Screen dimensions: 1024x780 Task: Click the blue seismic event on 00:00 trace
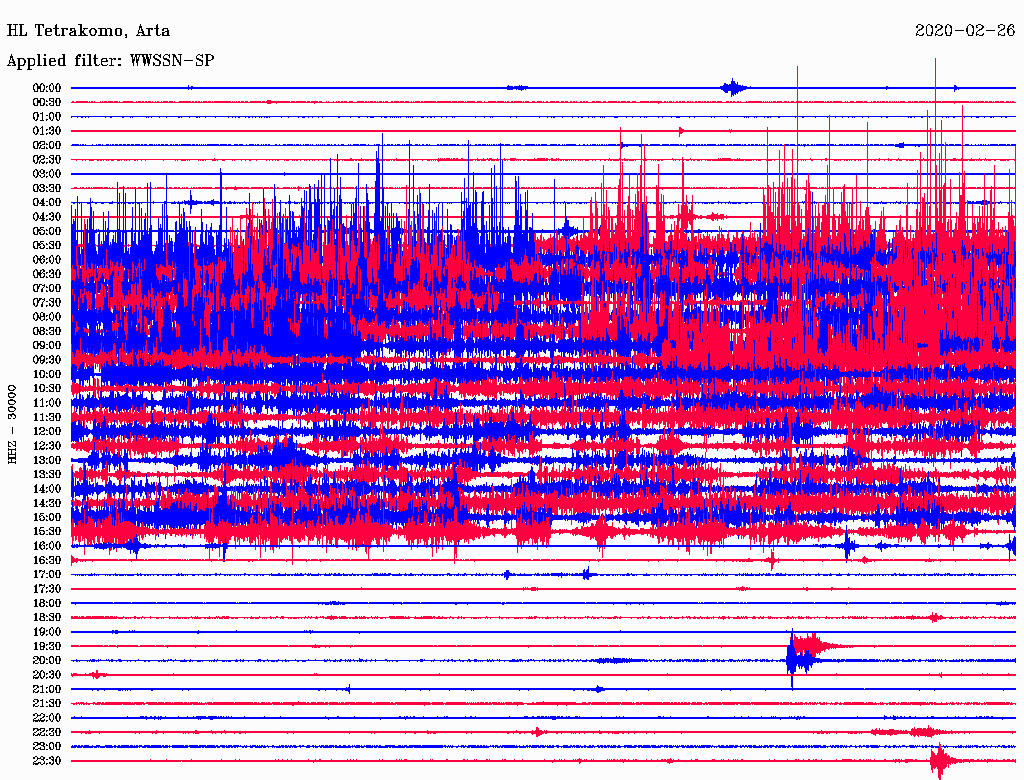coord(735,88)
